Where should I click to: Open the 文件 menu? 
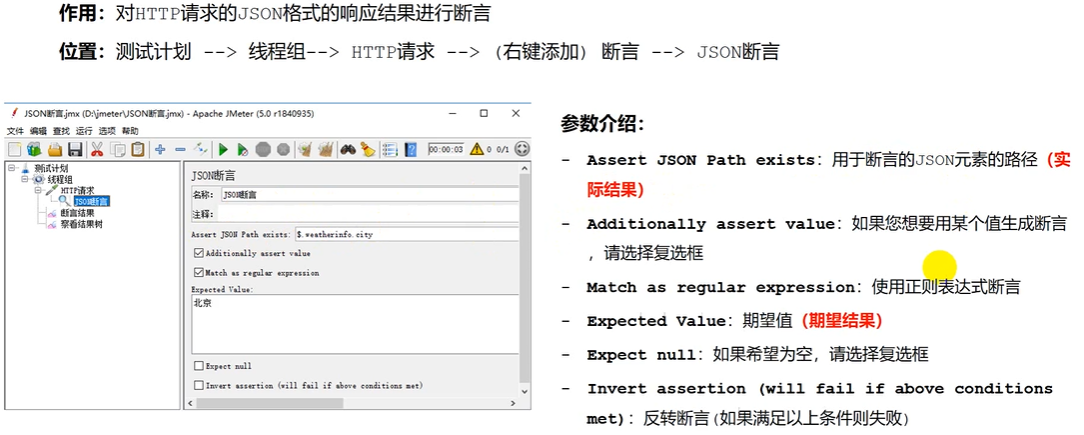tap(15, 131)
